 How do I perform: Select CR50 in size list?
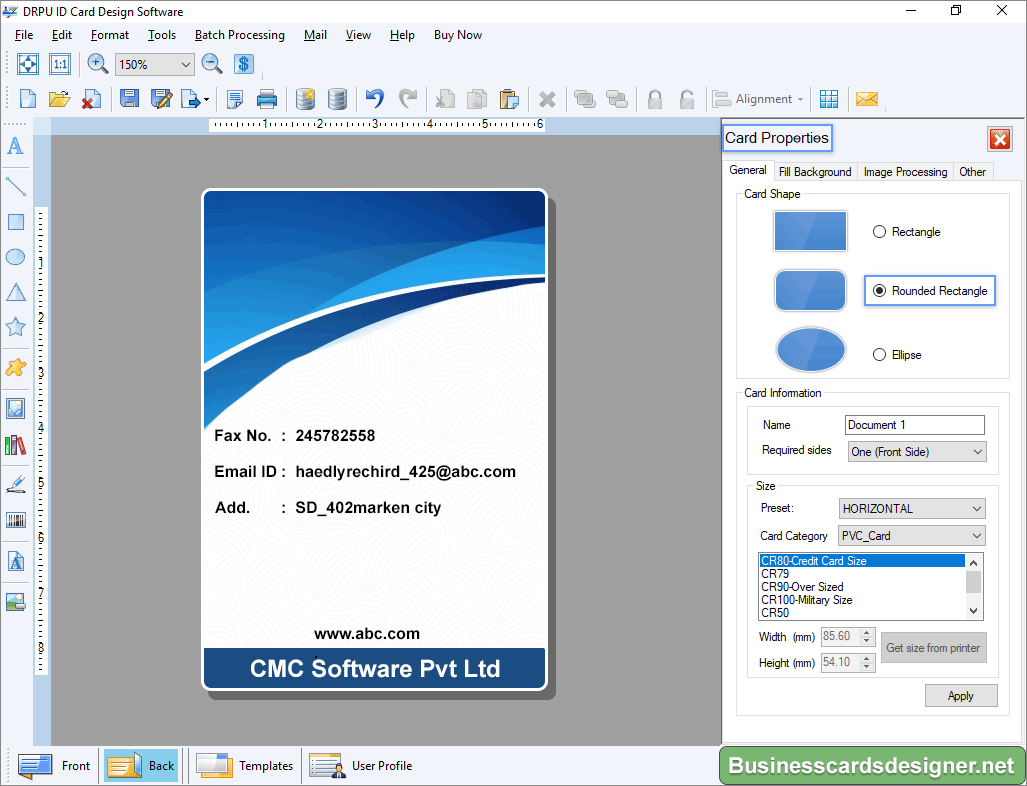tap(775, 613)
